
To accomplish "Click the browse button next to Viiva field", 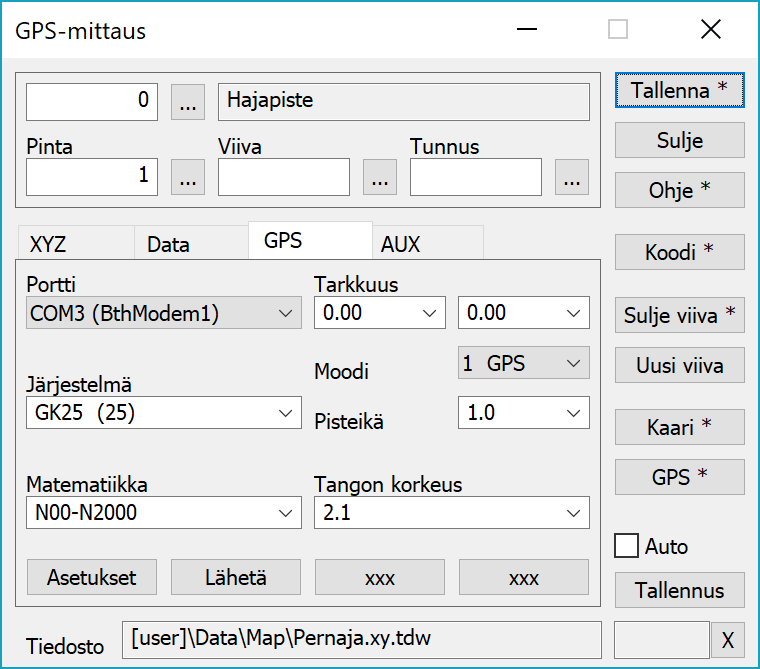I will 379,177.
